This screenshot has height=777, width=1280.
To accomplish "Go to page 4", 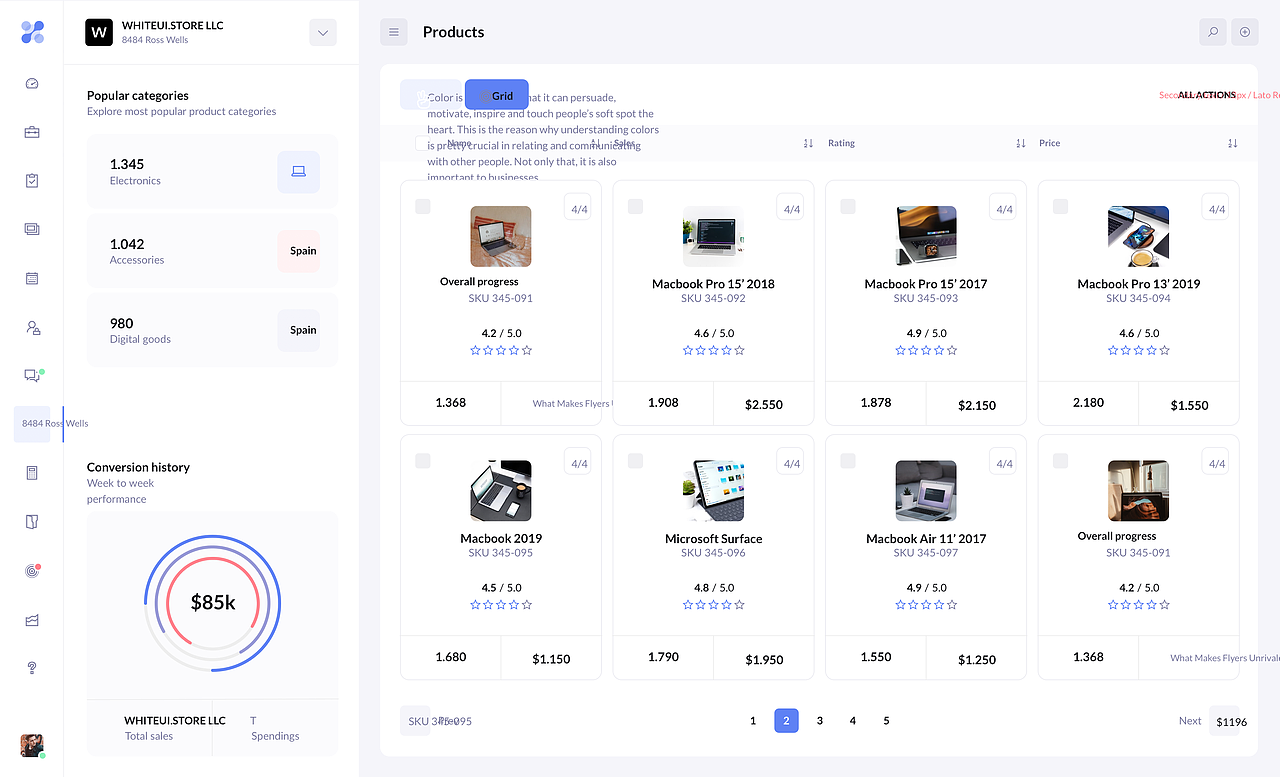I will pyautogui.click(x=853, y=720).
